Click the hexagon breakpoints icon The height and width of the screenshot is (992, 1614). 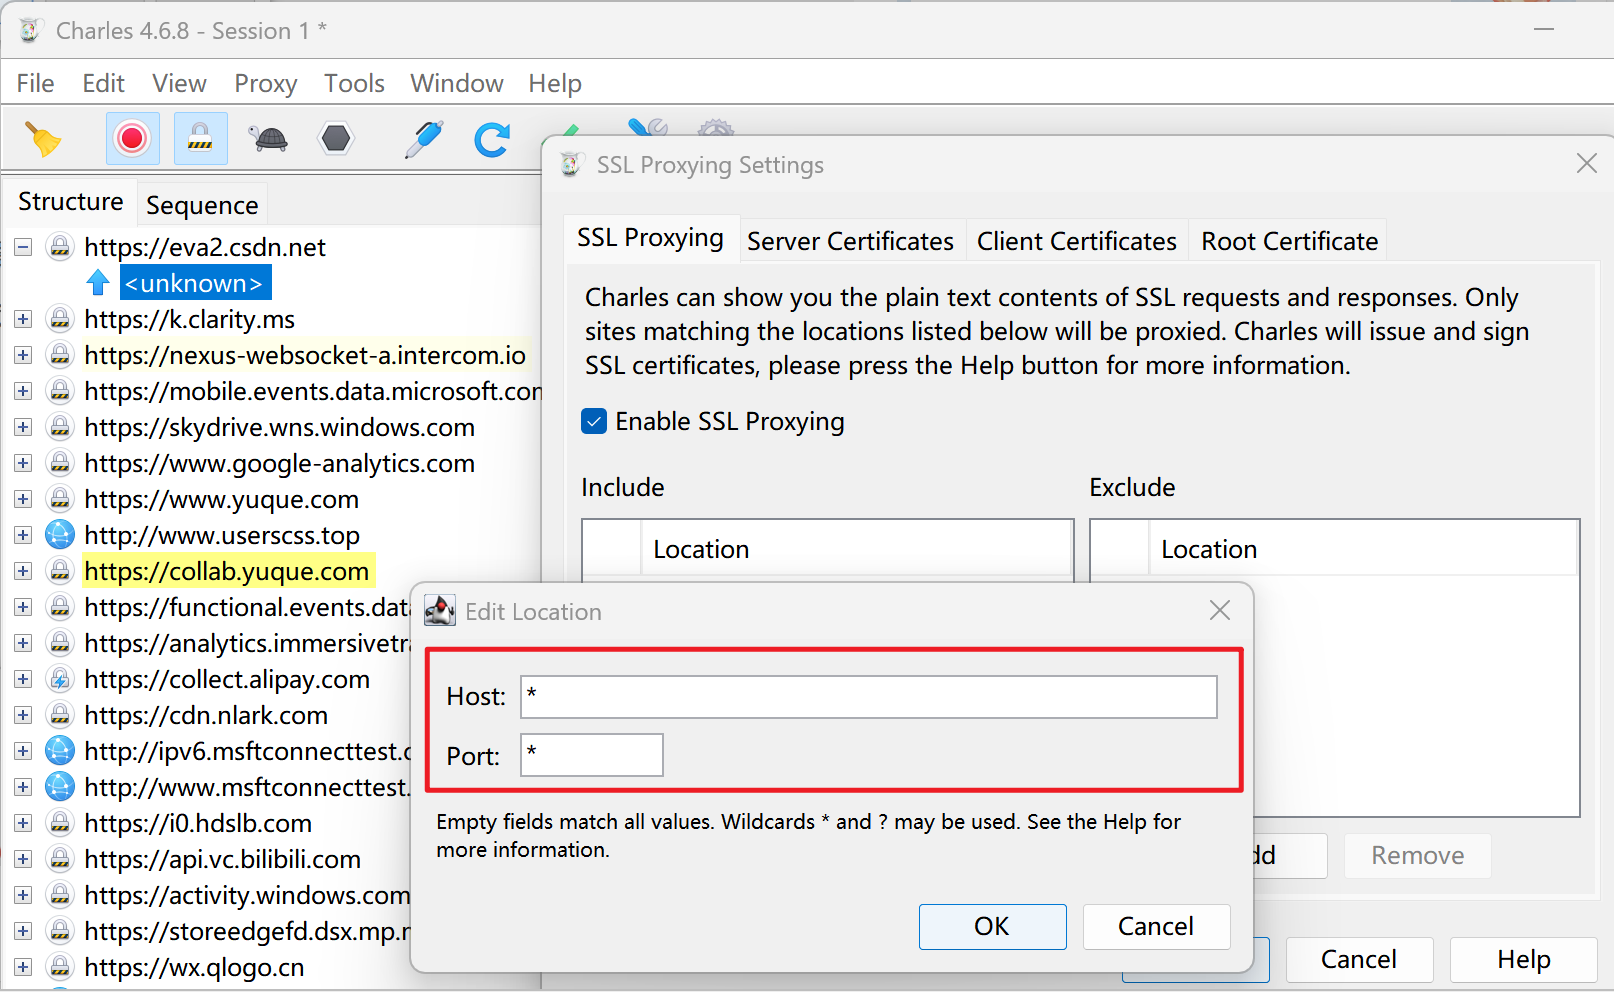click(x=336, y=138)
